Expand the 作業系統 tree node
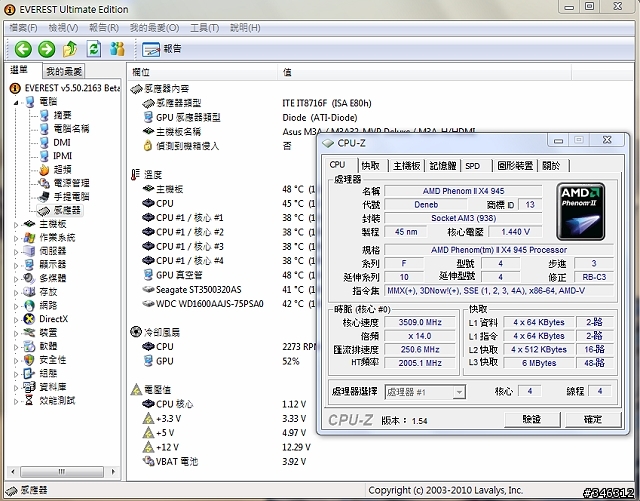The height and width of the screenshot is (501, 640). [x=16, y=238]
